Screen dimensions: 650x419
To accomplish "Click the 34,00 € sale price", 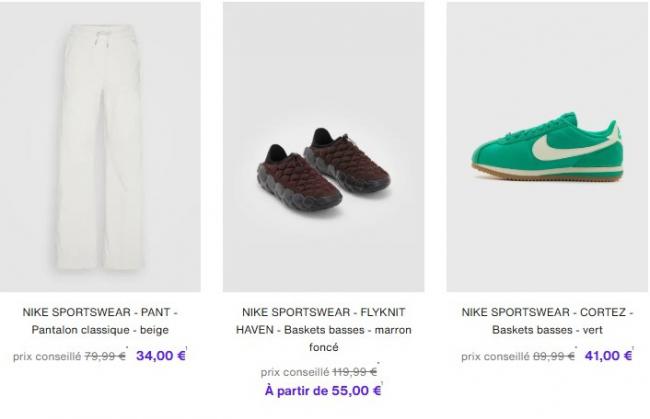I will tap(161, 356).
